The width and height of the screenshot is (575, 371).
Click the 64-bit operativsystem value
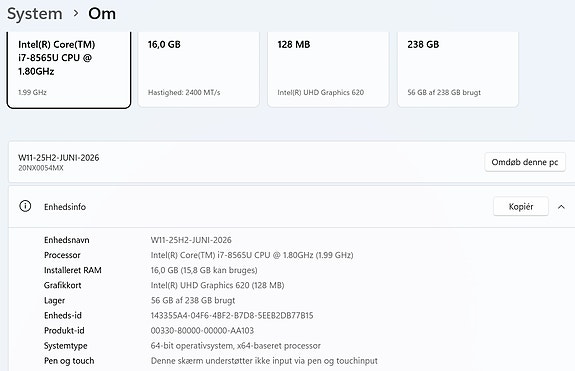tap(236, 346)
